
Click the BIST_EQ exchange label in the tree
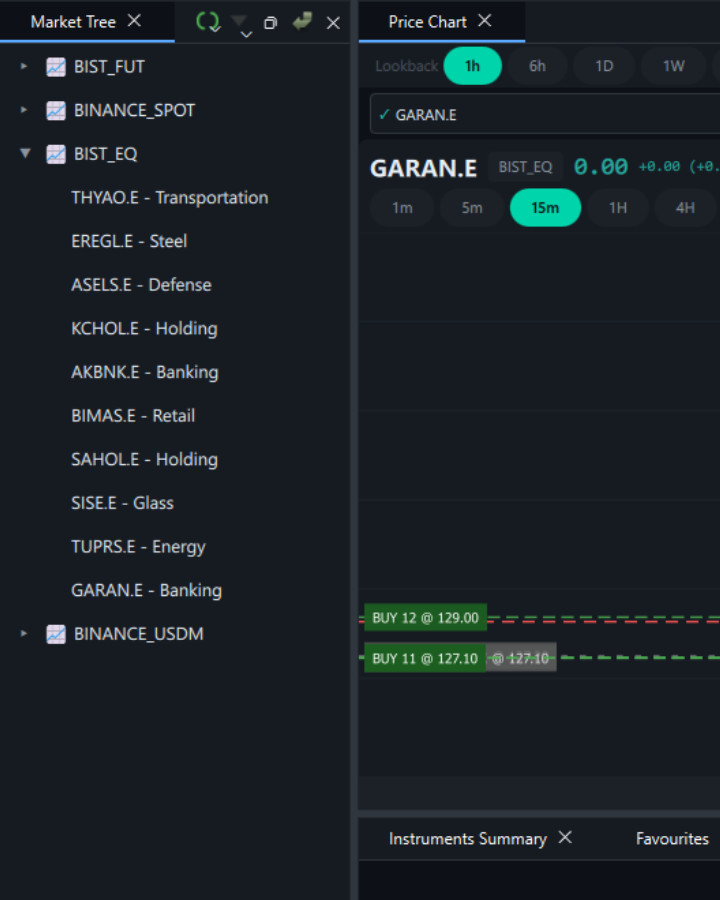(x=106, y=154)
